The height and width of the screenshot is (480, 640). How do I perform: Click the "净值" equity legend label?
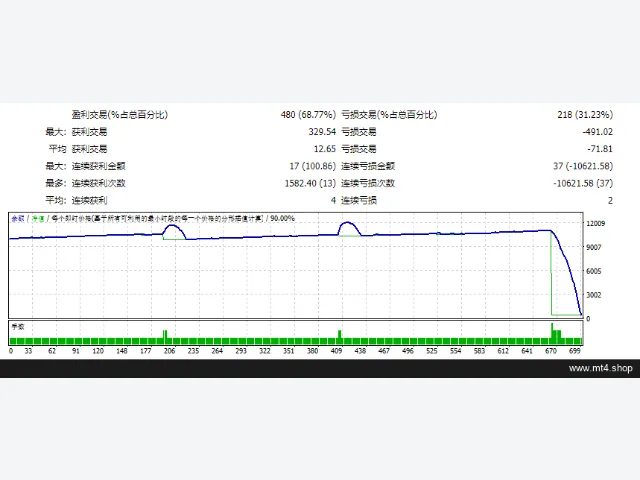point(38,219)
